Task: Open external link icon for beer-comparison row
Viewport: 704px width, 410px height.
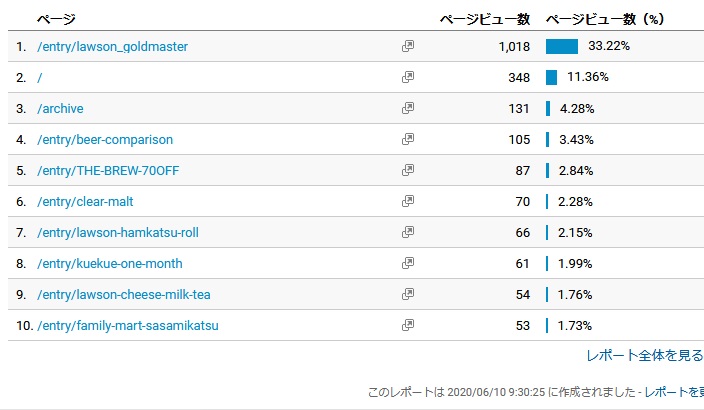Action: 408,139
